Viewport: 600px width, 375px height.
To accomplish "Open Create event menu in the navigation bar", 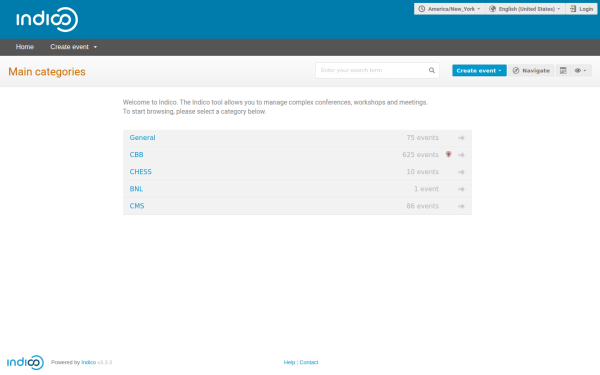I will click(x=73, y=47).
